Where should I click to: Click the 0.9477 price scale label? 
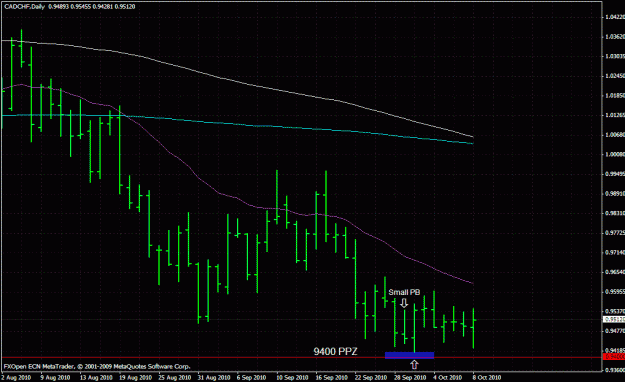pos(614,331)
